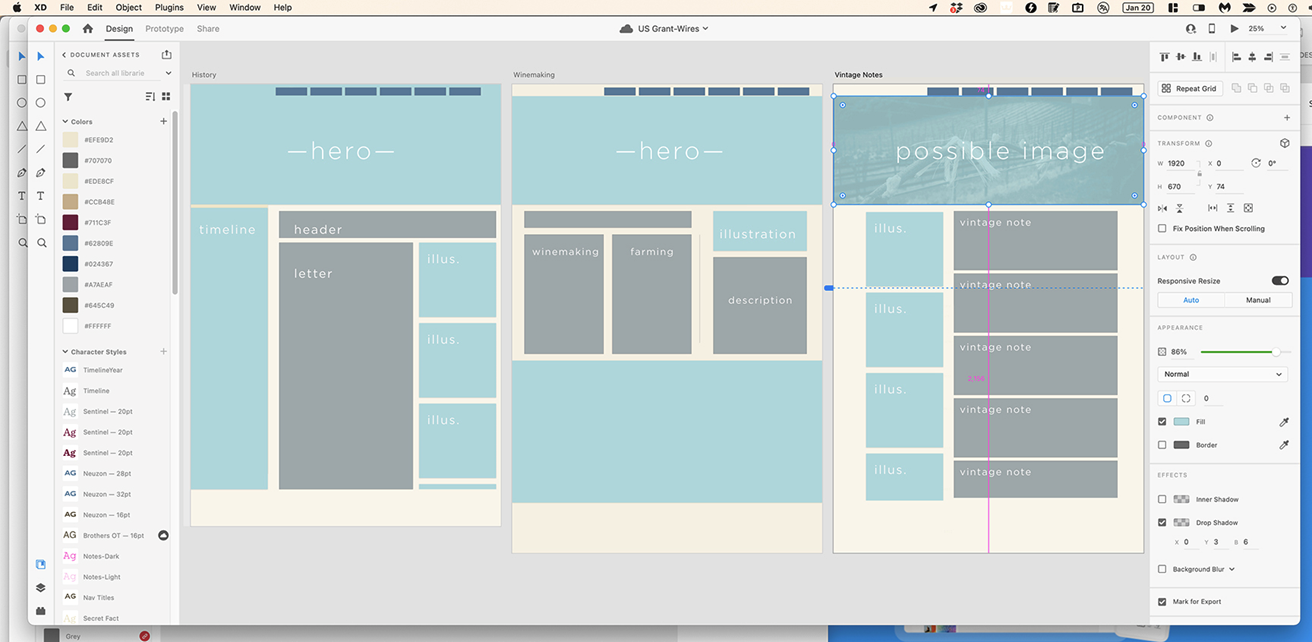This screenshot has height=642, width=1312.
Task: Open the US Grant-Wires document dropdown
Action: [668, 28]
